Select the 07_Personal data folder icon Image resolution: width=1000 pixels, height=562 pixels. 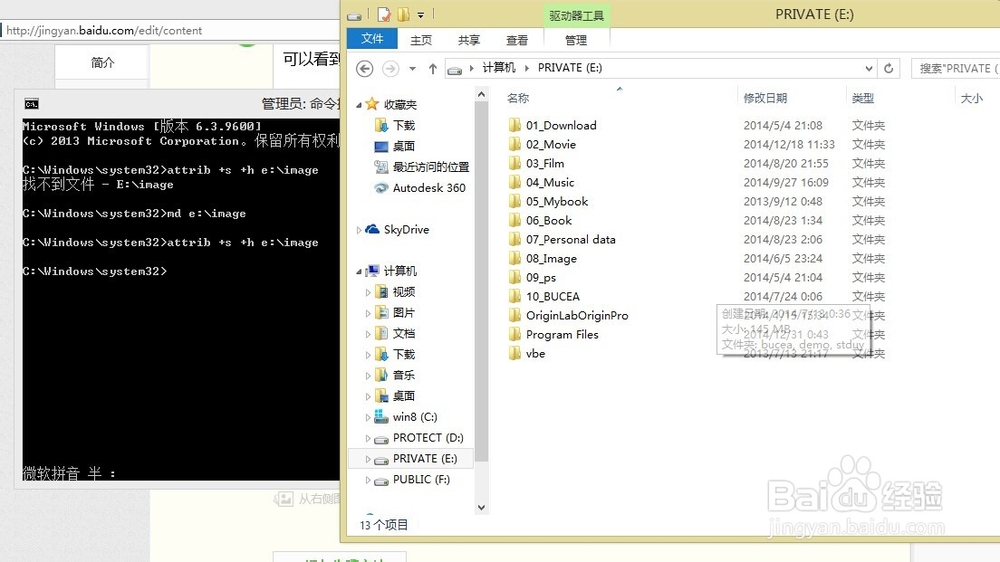point(515,239)
